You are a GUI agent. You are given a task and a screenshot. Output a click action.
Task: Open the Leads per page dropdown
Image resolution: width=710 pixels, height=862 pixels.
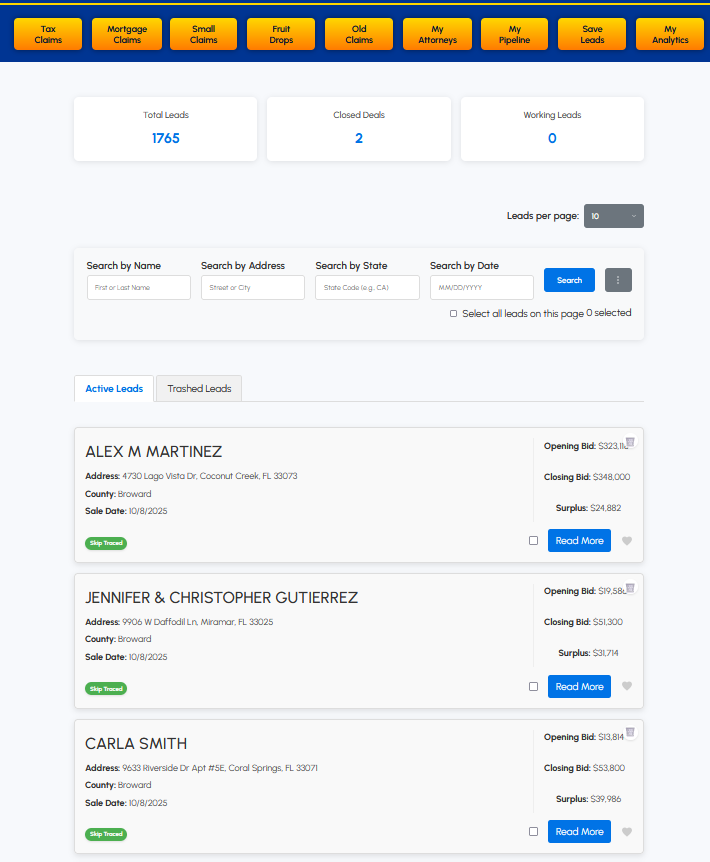(613, 216)
